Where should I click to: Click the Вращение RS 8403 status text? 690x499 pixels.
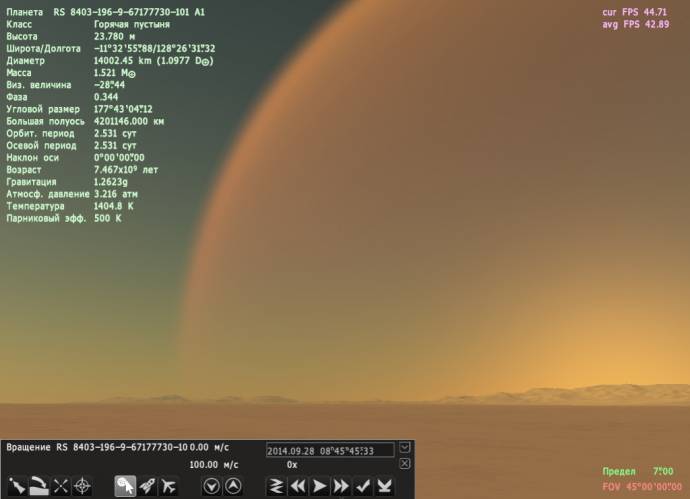click(97, 447)
